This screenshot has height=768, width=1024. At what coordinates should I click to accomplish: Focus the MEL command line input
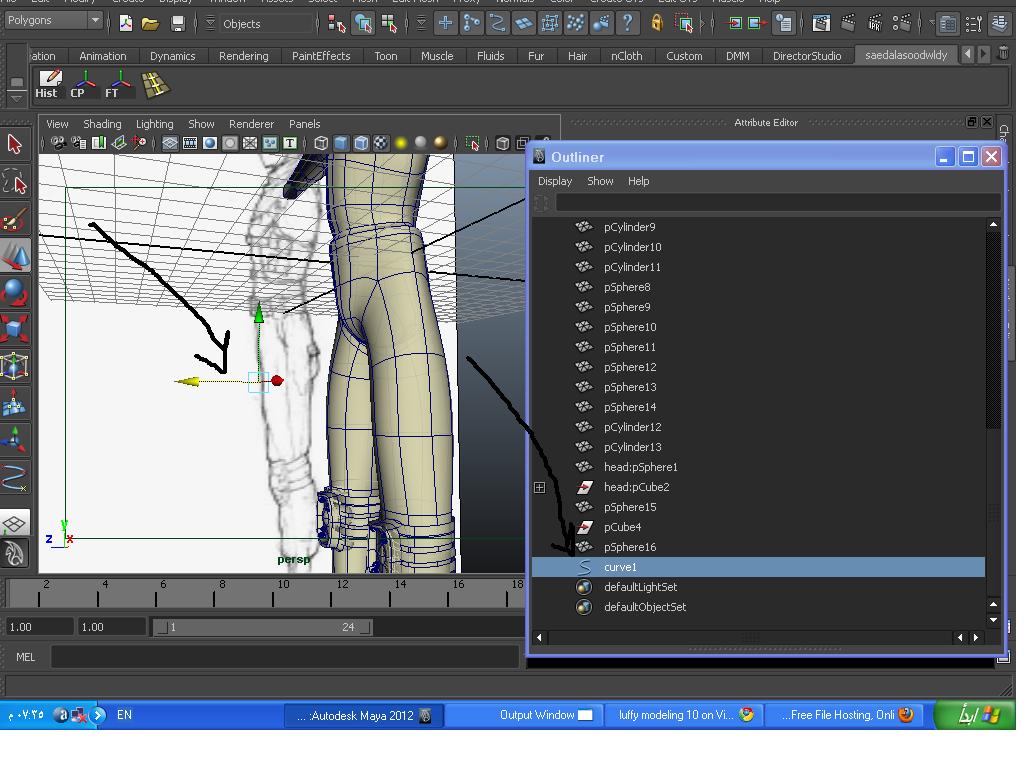(285, 658)
